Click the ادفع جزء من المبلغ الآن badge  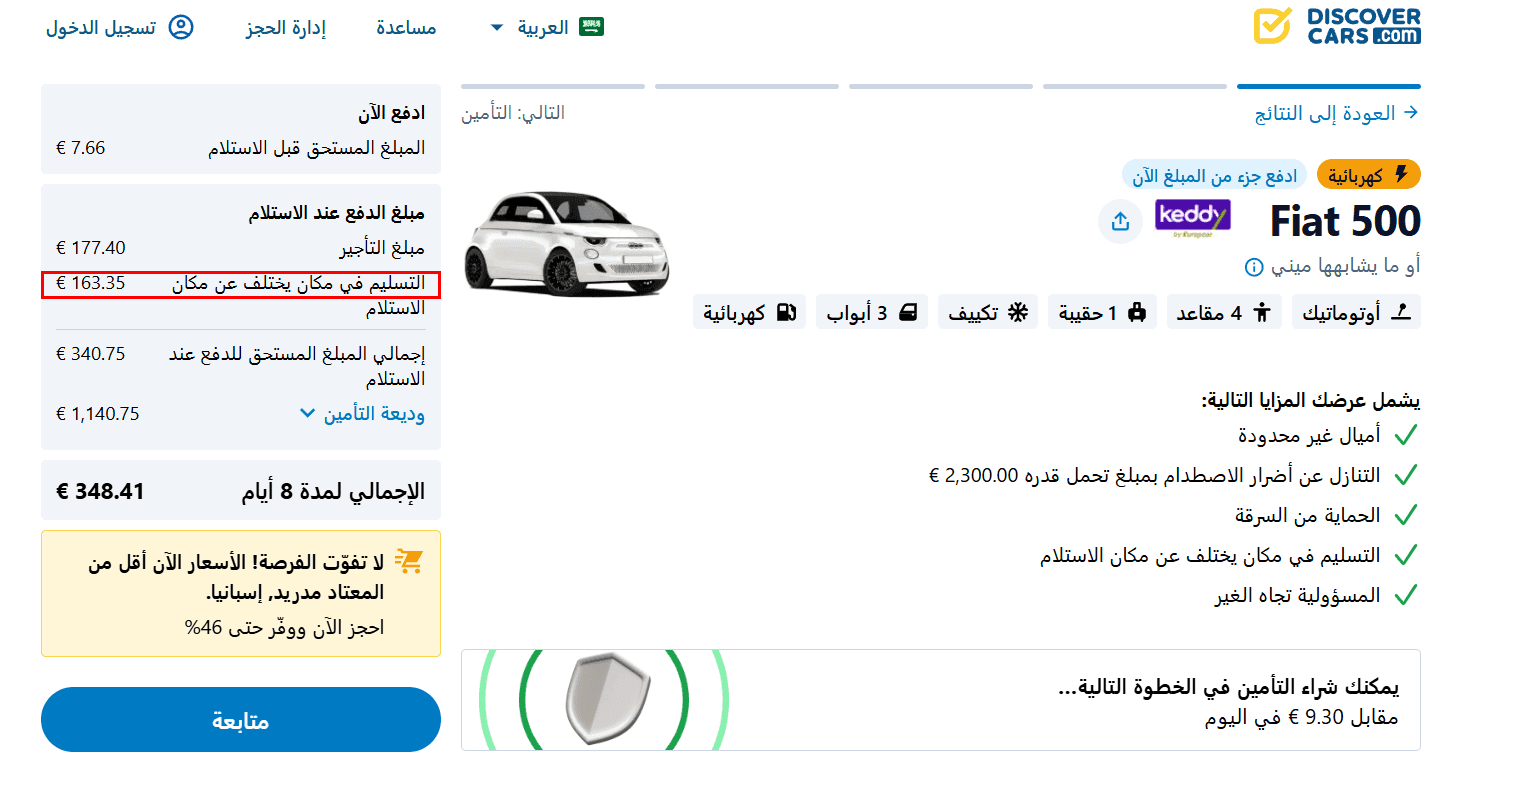click(x=1214, y=176)
